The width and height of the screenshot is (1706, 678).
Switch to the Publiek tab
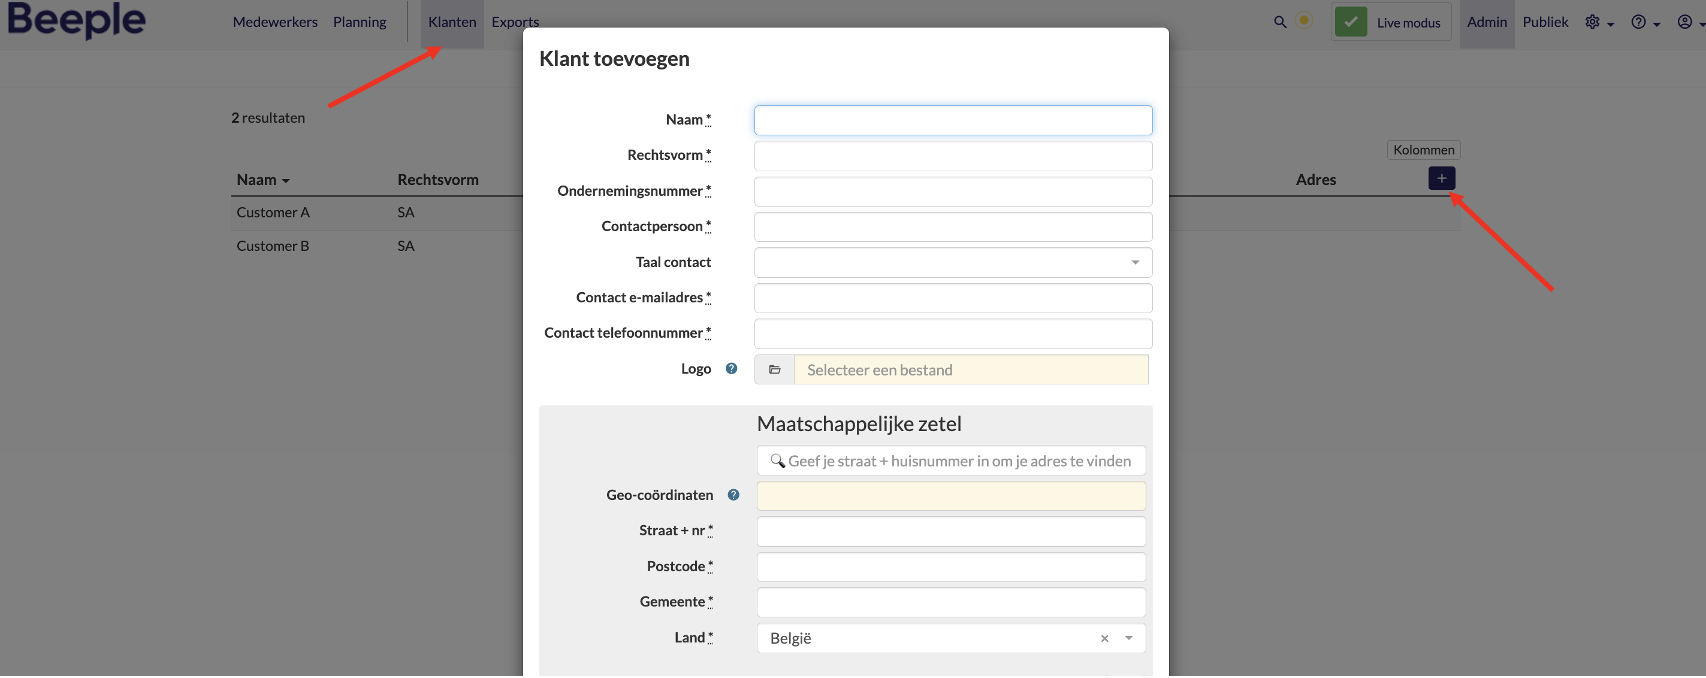[1545, 22]
